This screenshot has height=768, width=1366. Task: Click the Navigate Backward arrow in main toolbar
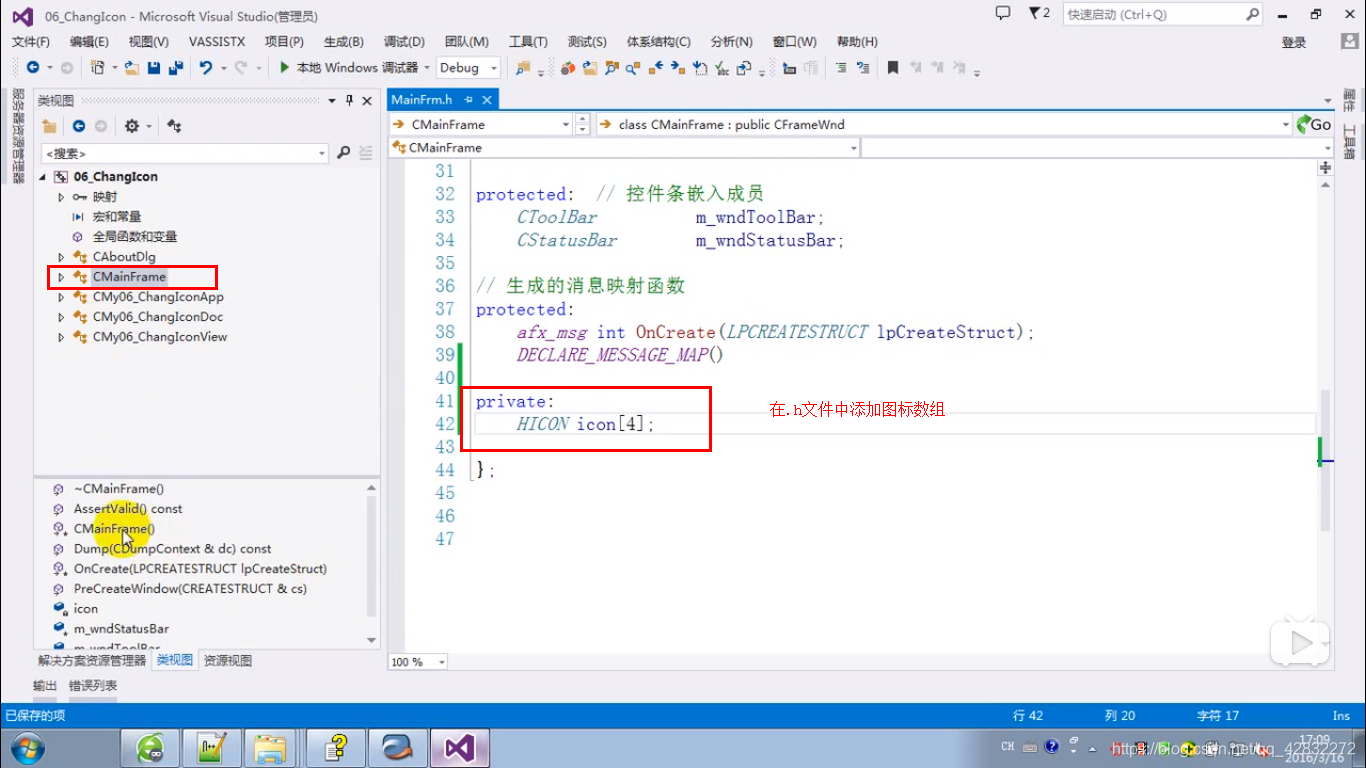coord(33,67)
